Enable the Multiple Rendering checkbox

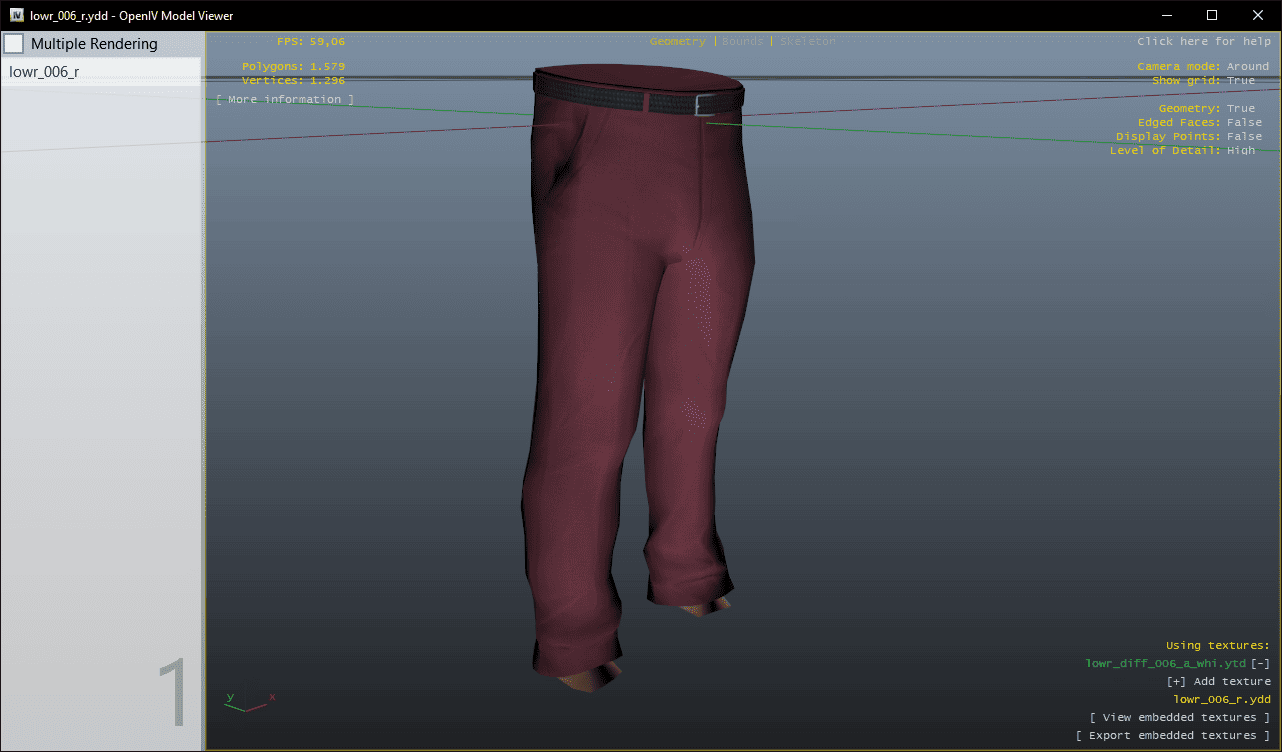14,44
